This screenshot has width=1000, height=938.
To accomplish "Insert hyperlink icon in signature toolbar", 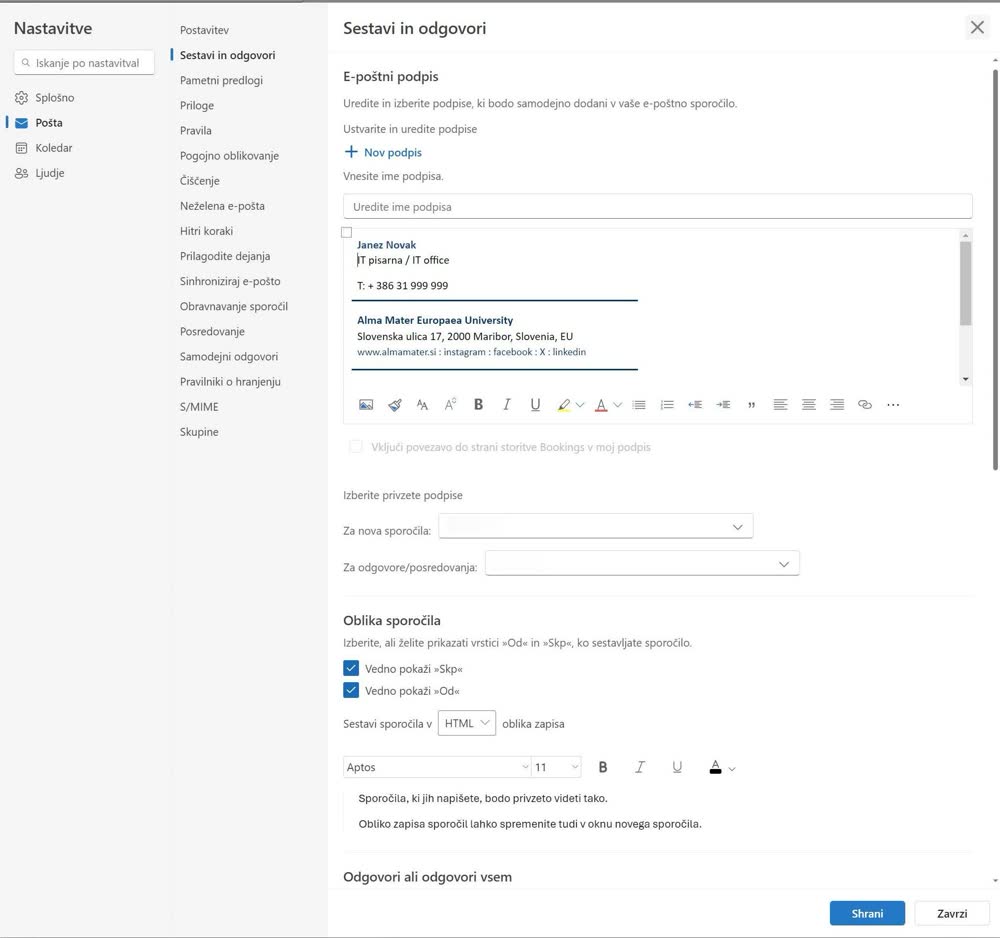I will pyautogui.click(x=865, y=405).
